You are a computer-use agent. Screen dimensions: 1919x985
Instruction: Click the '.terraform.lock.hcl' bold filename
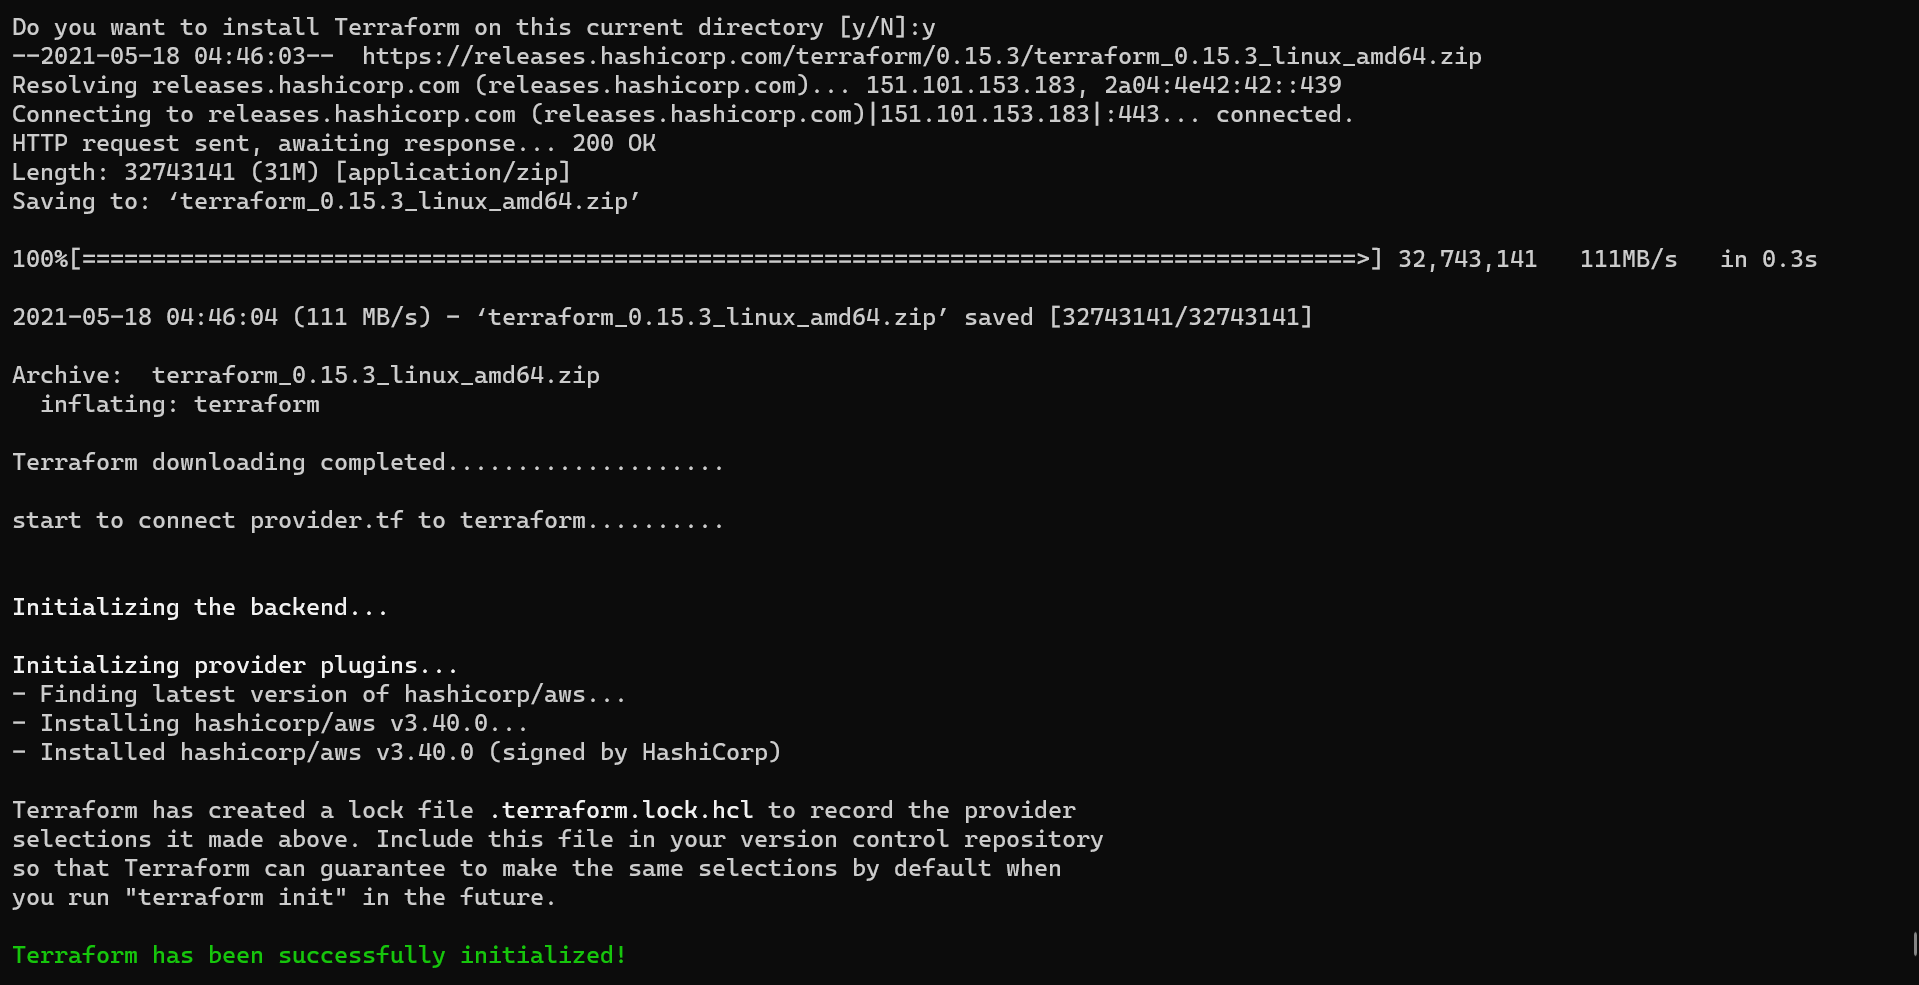pos(621,810)
